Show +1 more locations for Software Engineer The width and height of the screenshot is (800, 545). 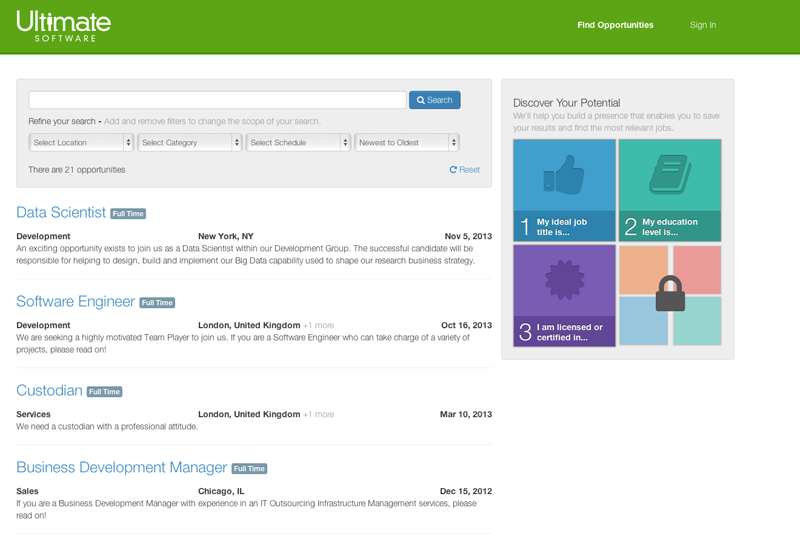tap(319, 325)
